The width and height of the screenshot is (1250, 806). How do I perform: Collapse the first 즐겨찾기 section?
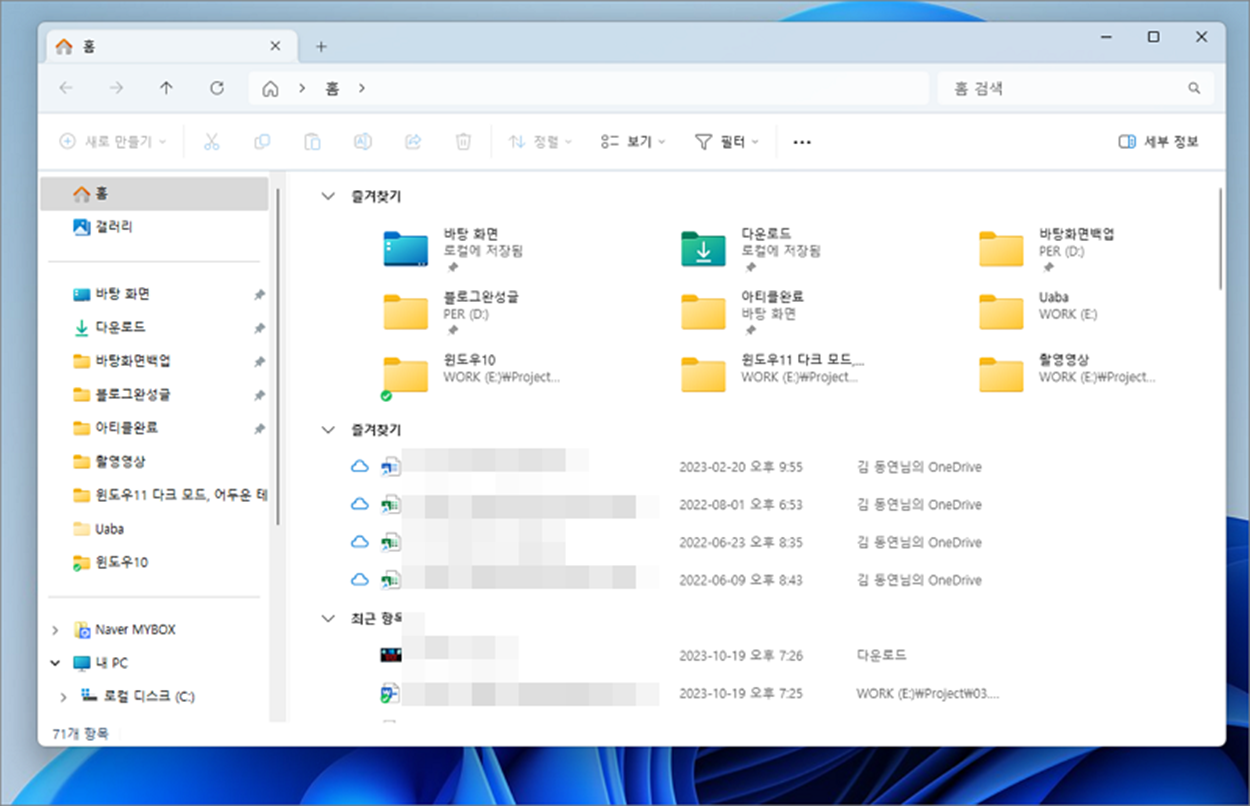[x=328, y=197]
